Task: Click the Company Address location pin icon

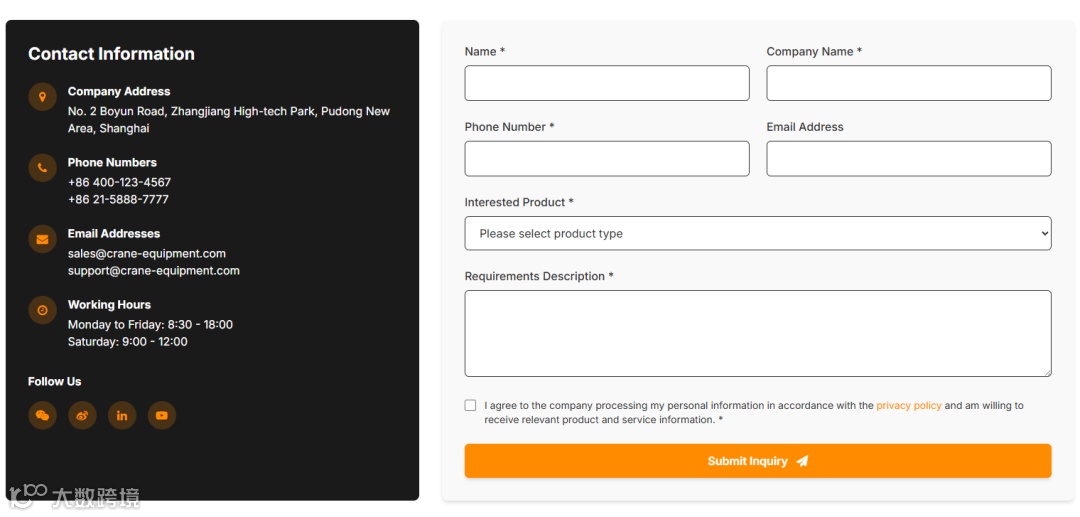Action: (x=42, y=97)
